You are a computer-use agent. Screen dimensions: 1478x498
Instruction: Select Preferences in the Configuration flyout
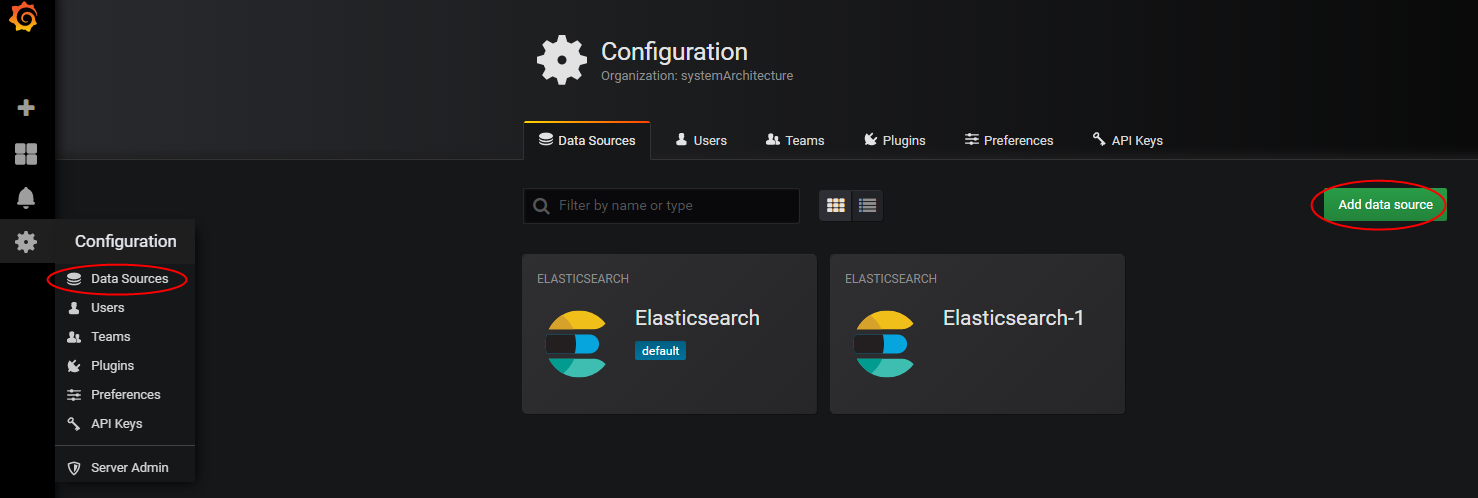click(x=125, y=395)
